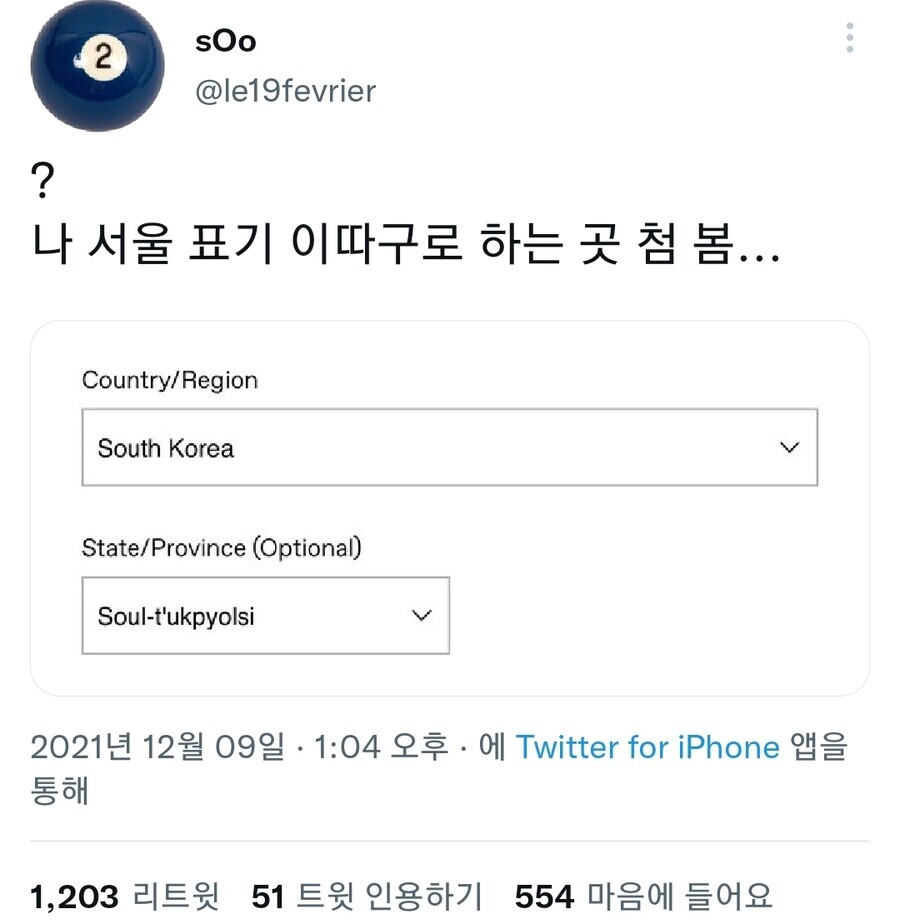The height and width of the screenshot is (924, 900).
Task: Visit the @le19fevrier handle
Action: point(285,91)
